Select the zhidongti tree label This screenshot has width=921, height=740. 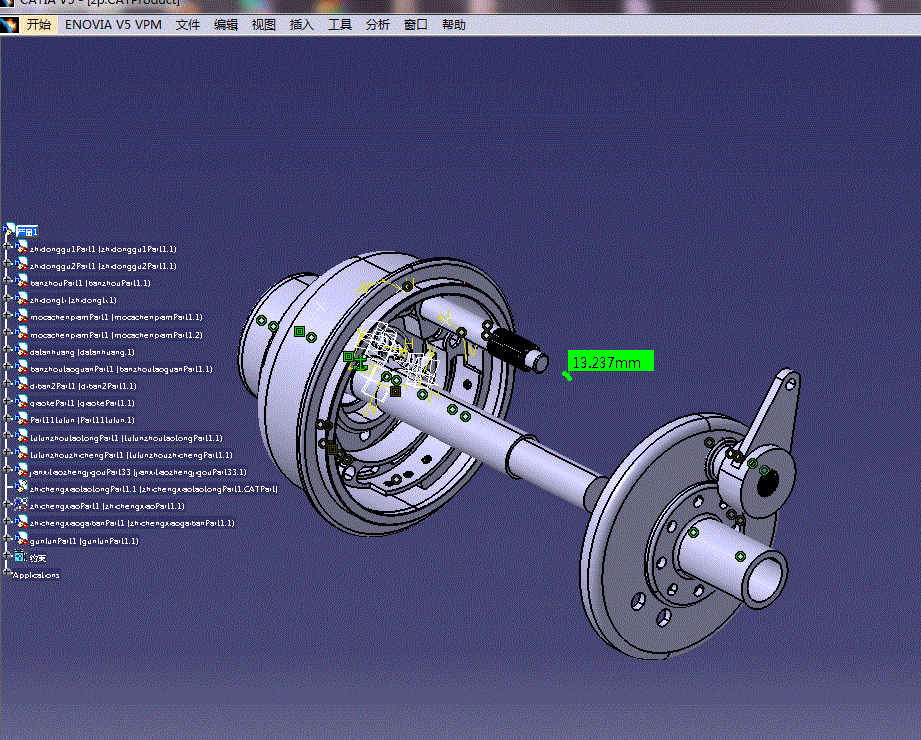coord(73,300)
